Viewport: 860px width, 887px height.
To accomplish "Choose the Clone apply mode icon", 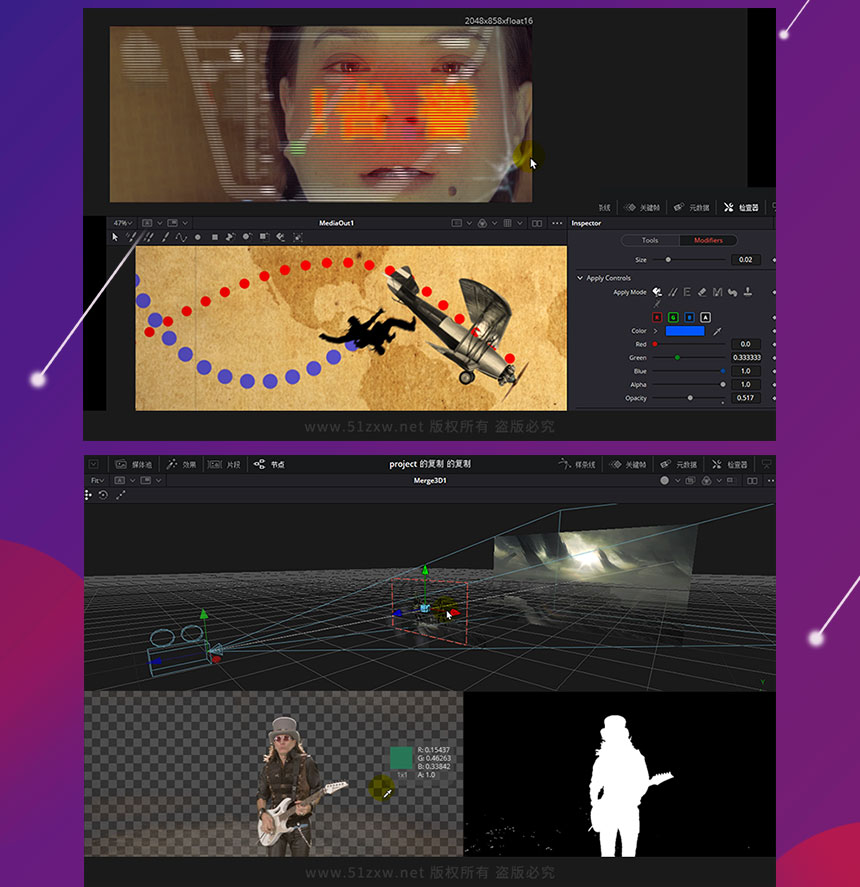I will click(x=673, y=292).
